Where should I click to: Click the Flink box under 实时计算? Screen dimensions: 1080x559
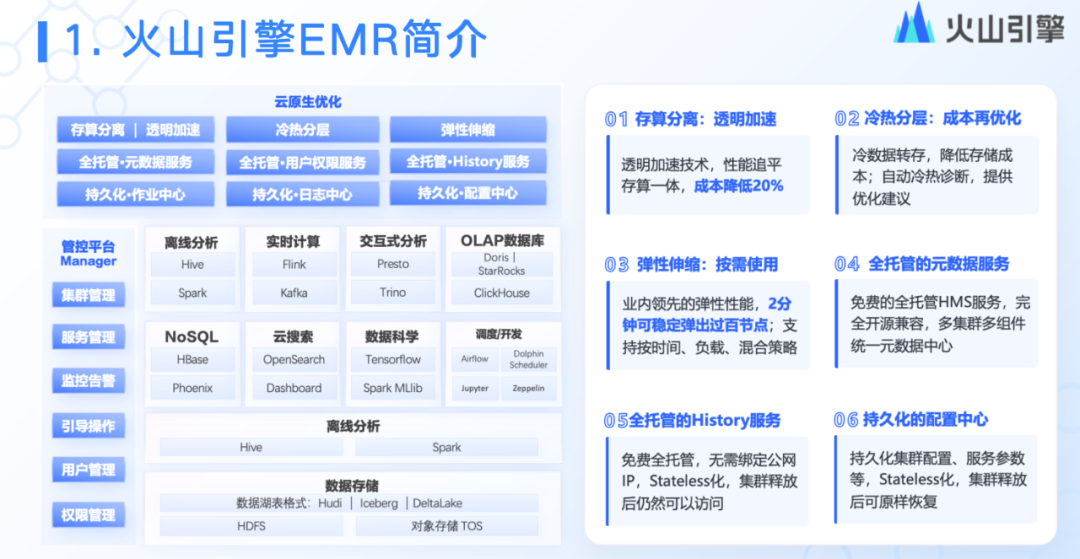[x=293, y=264]
